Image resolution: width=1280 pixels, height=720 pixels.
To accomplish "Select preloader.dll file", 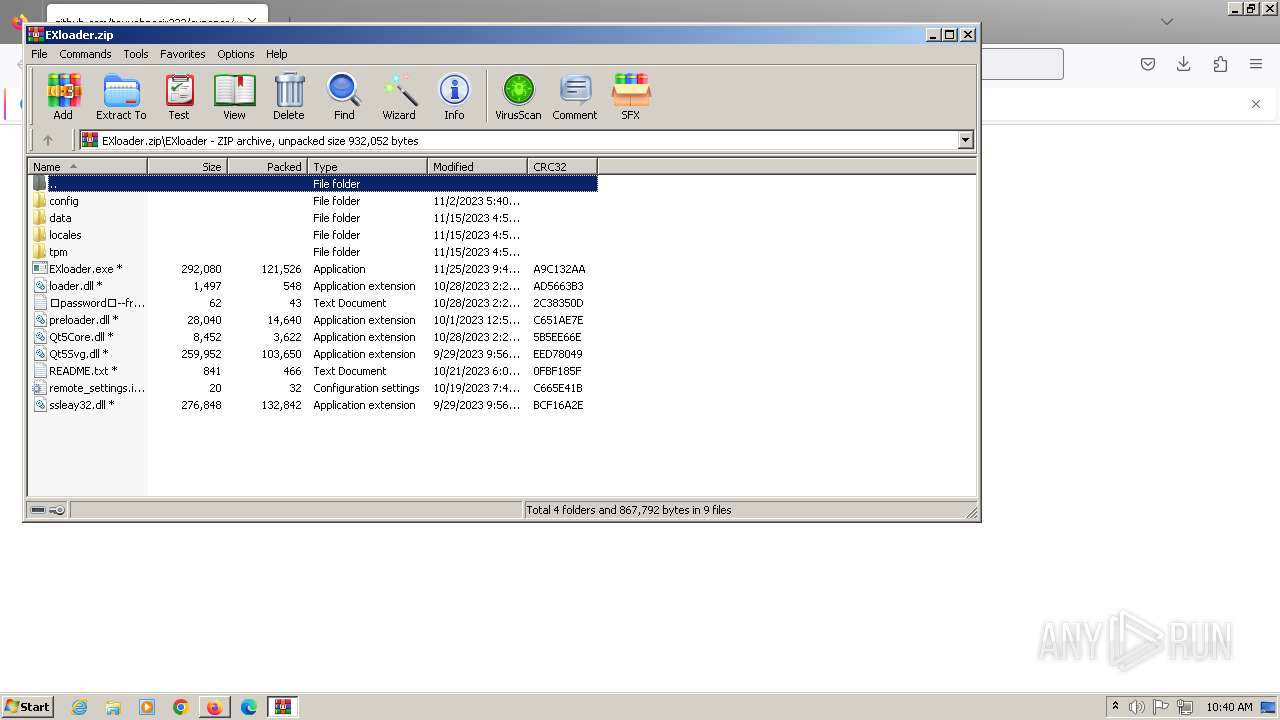I will 313,320.
